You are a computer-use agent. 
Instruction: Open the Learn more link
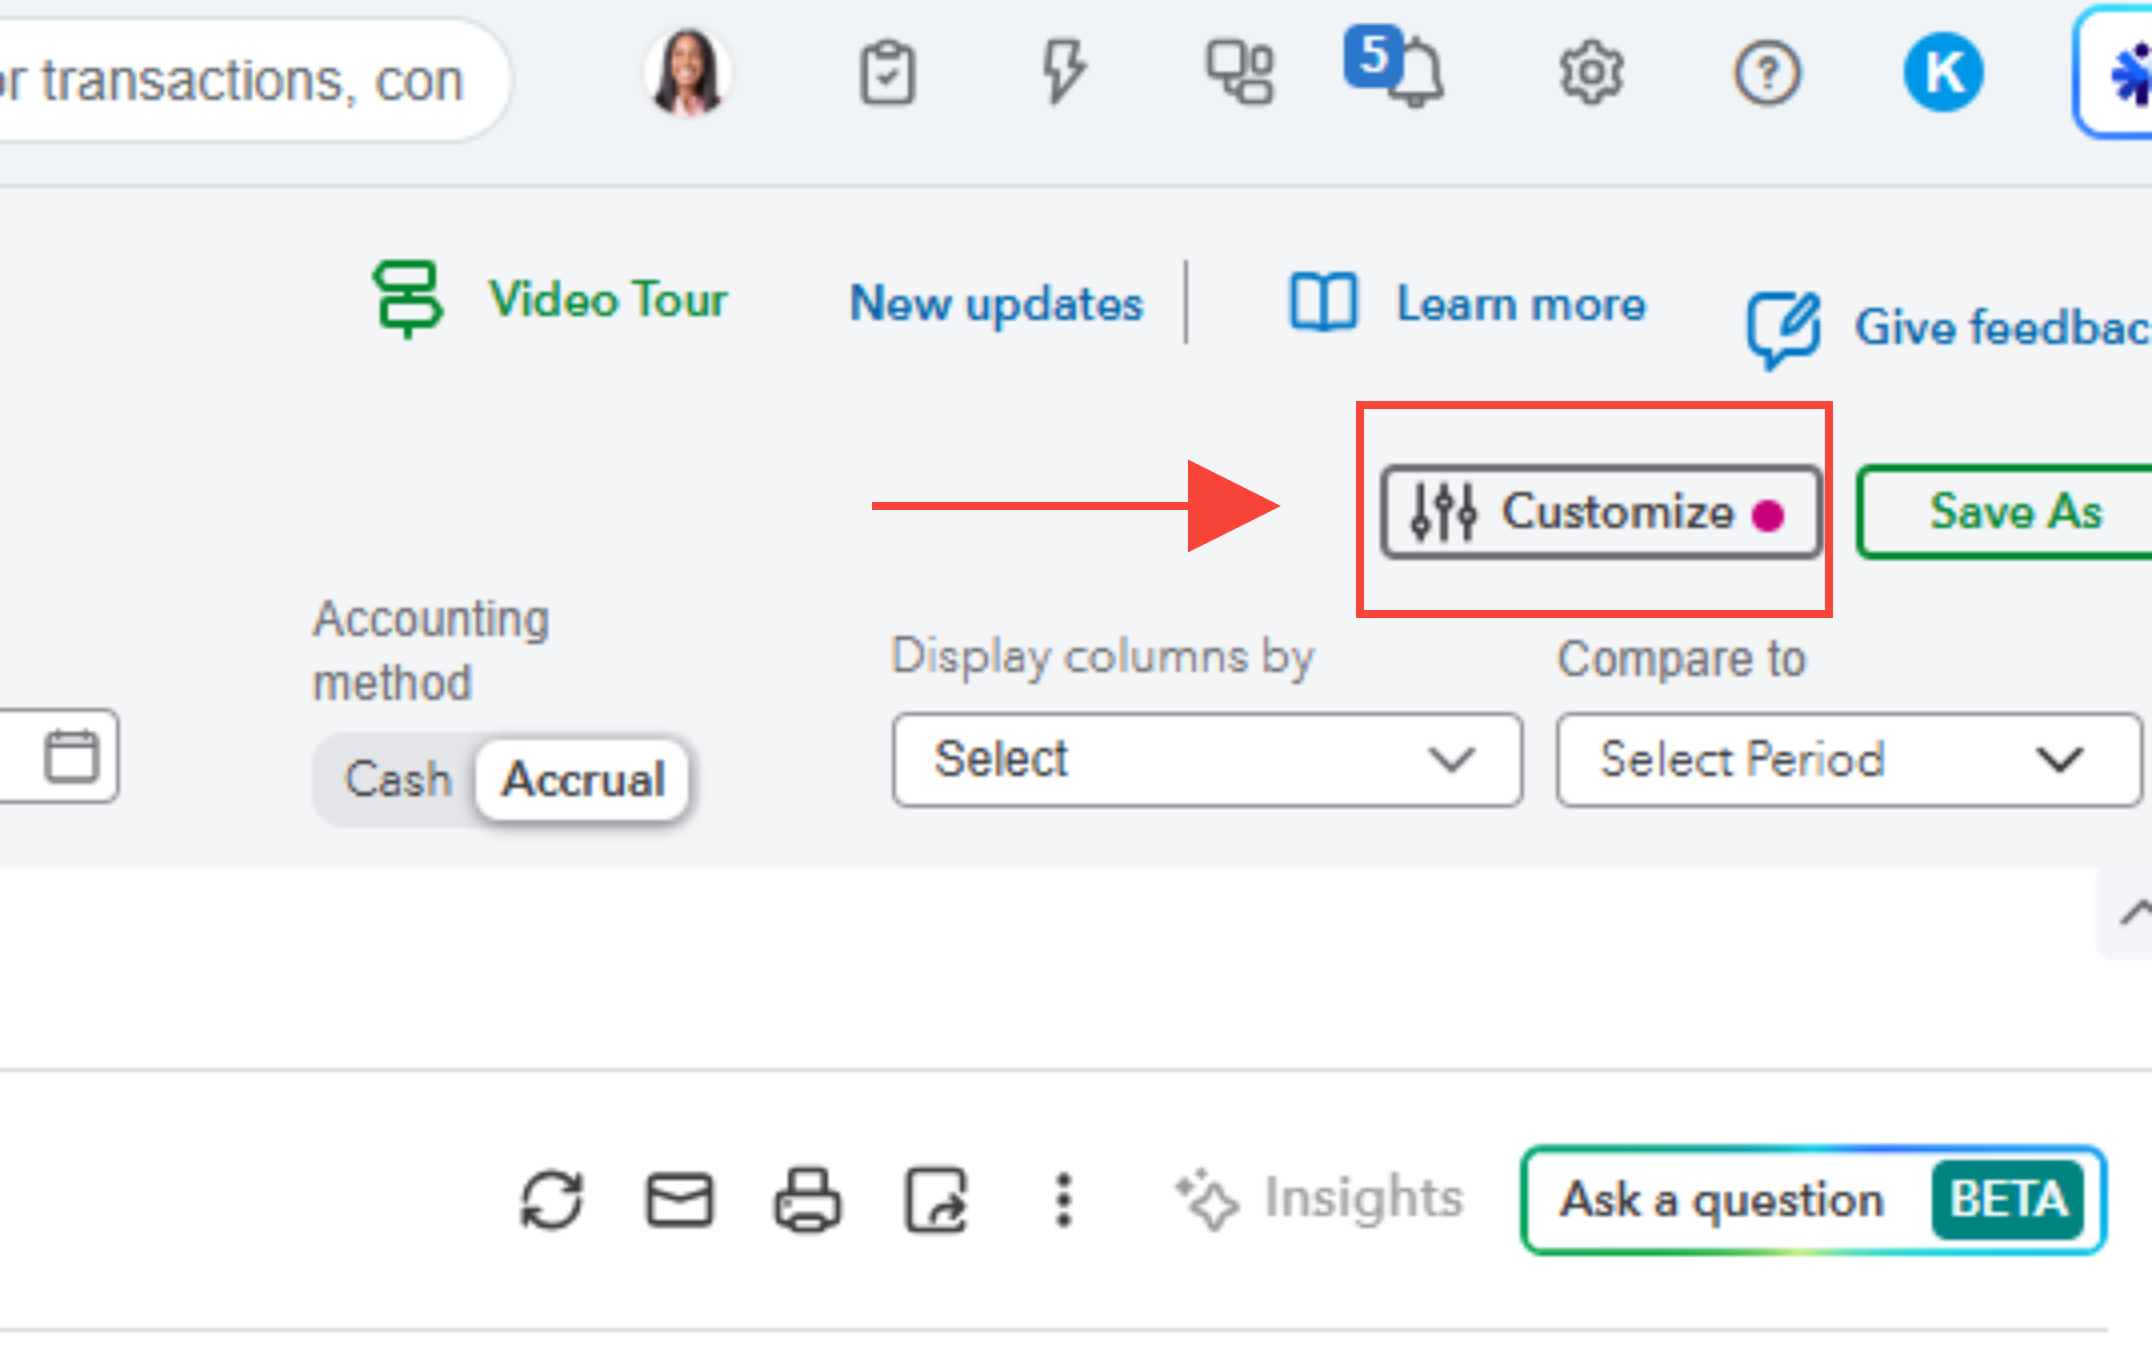tap(1469, 303)
